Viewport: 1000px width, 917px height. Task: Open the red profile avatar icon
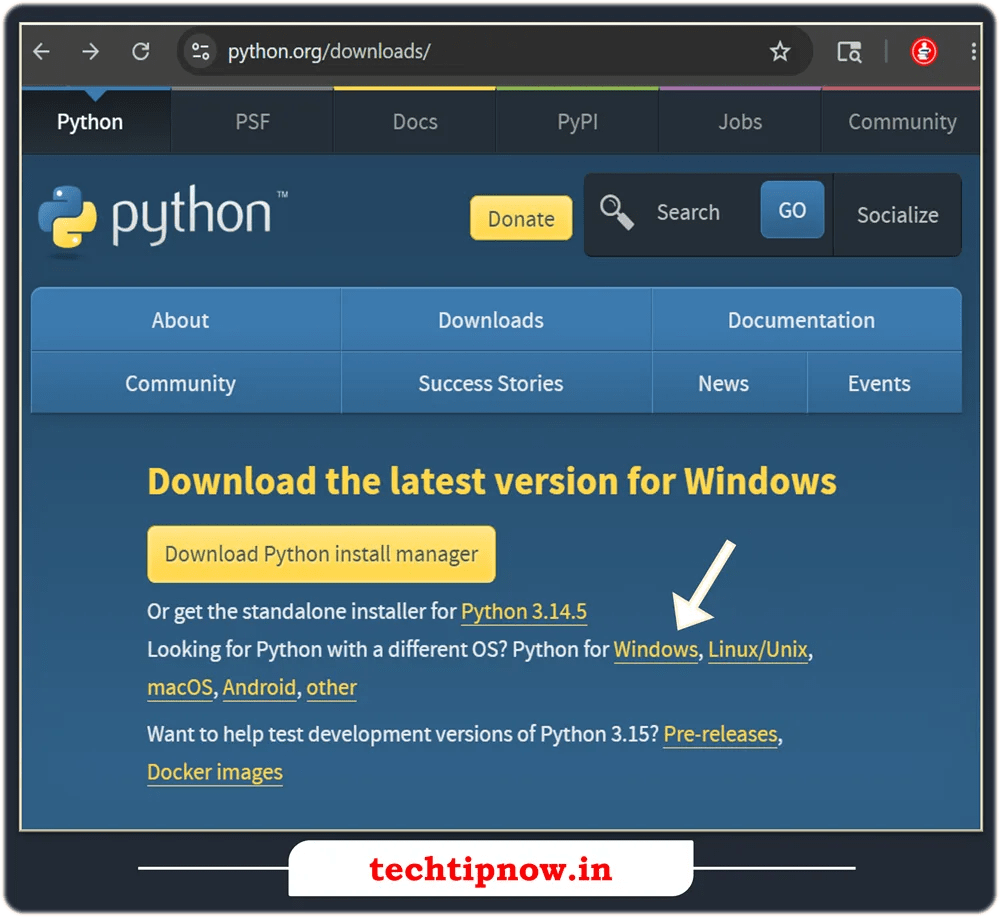pyautogui.click(x=923, y=52)
